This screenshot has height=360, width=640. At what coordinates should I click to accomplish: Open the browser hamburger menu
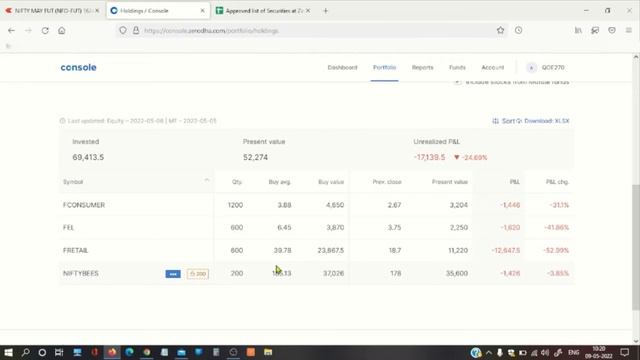click(629, 30)
